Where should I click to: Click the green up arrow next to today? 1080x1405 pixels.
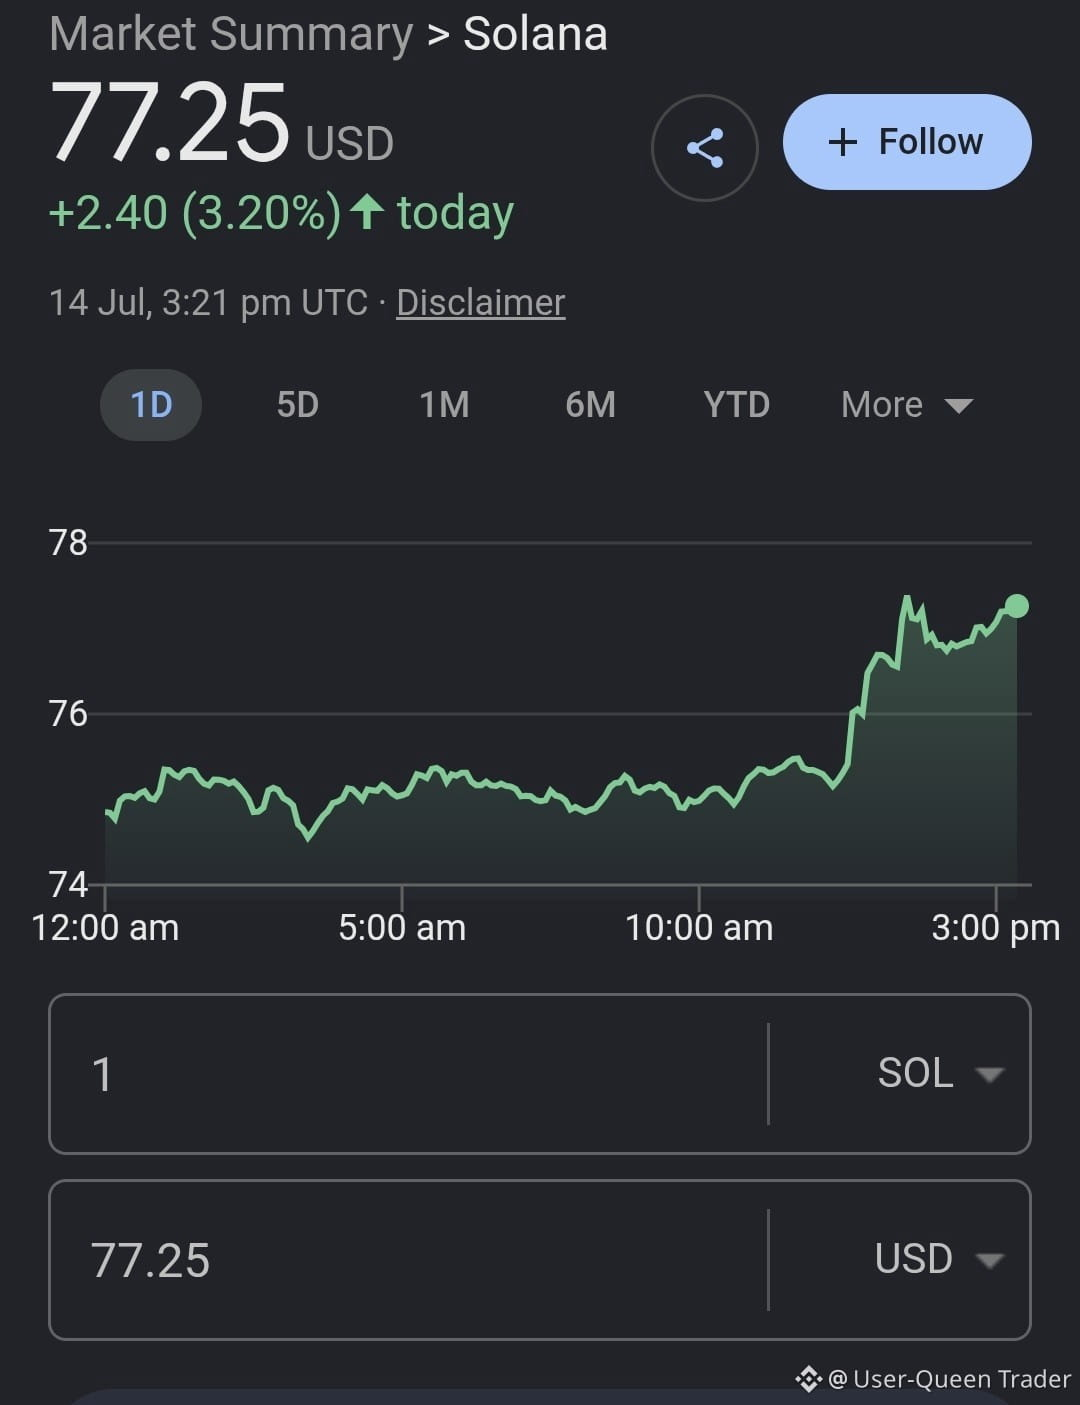pyautogui.click(x=367, y=211)
